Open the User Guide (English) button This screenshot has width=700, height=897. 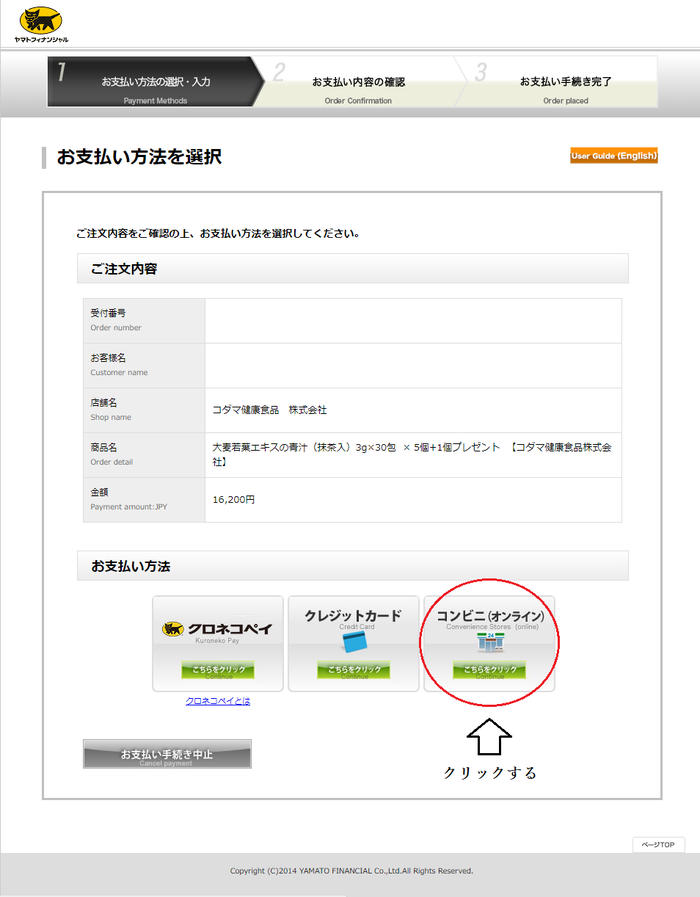pos(614,156)
